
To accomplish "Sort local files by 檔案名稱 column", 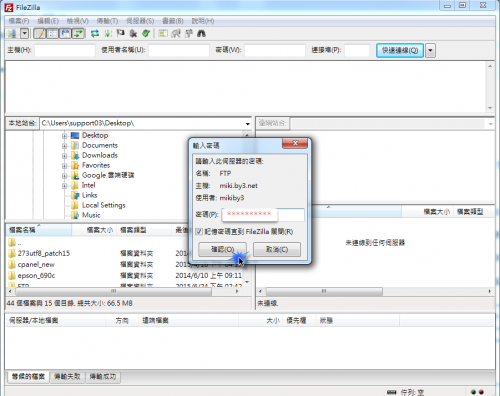I will tap(39, 230).
